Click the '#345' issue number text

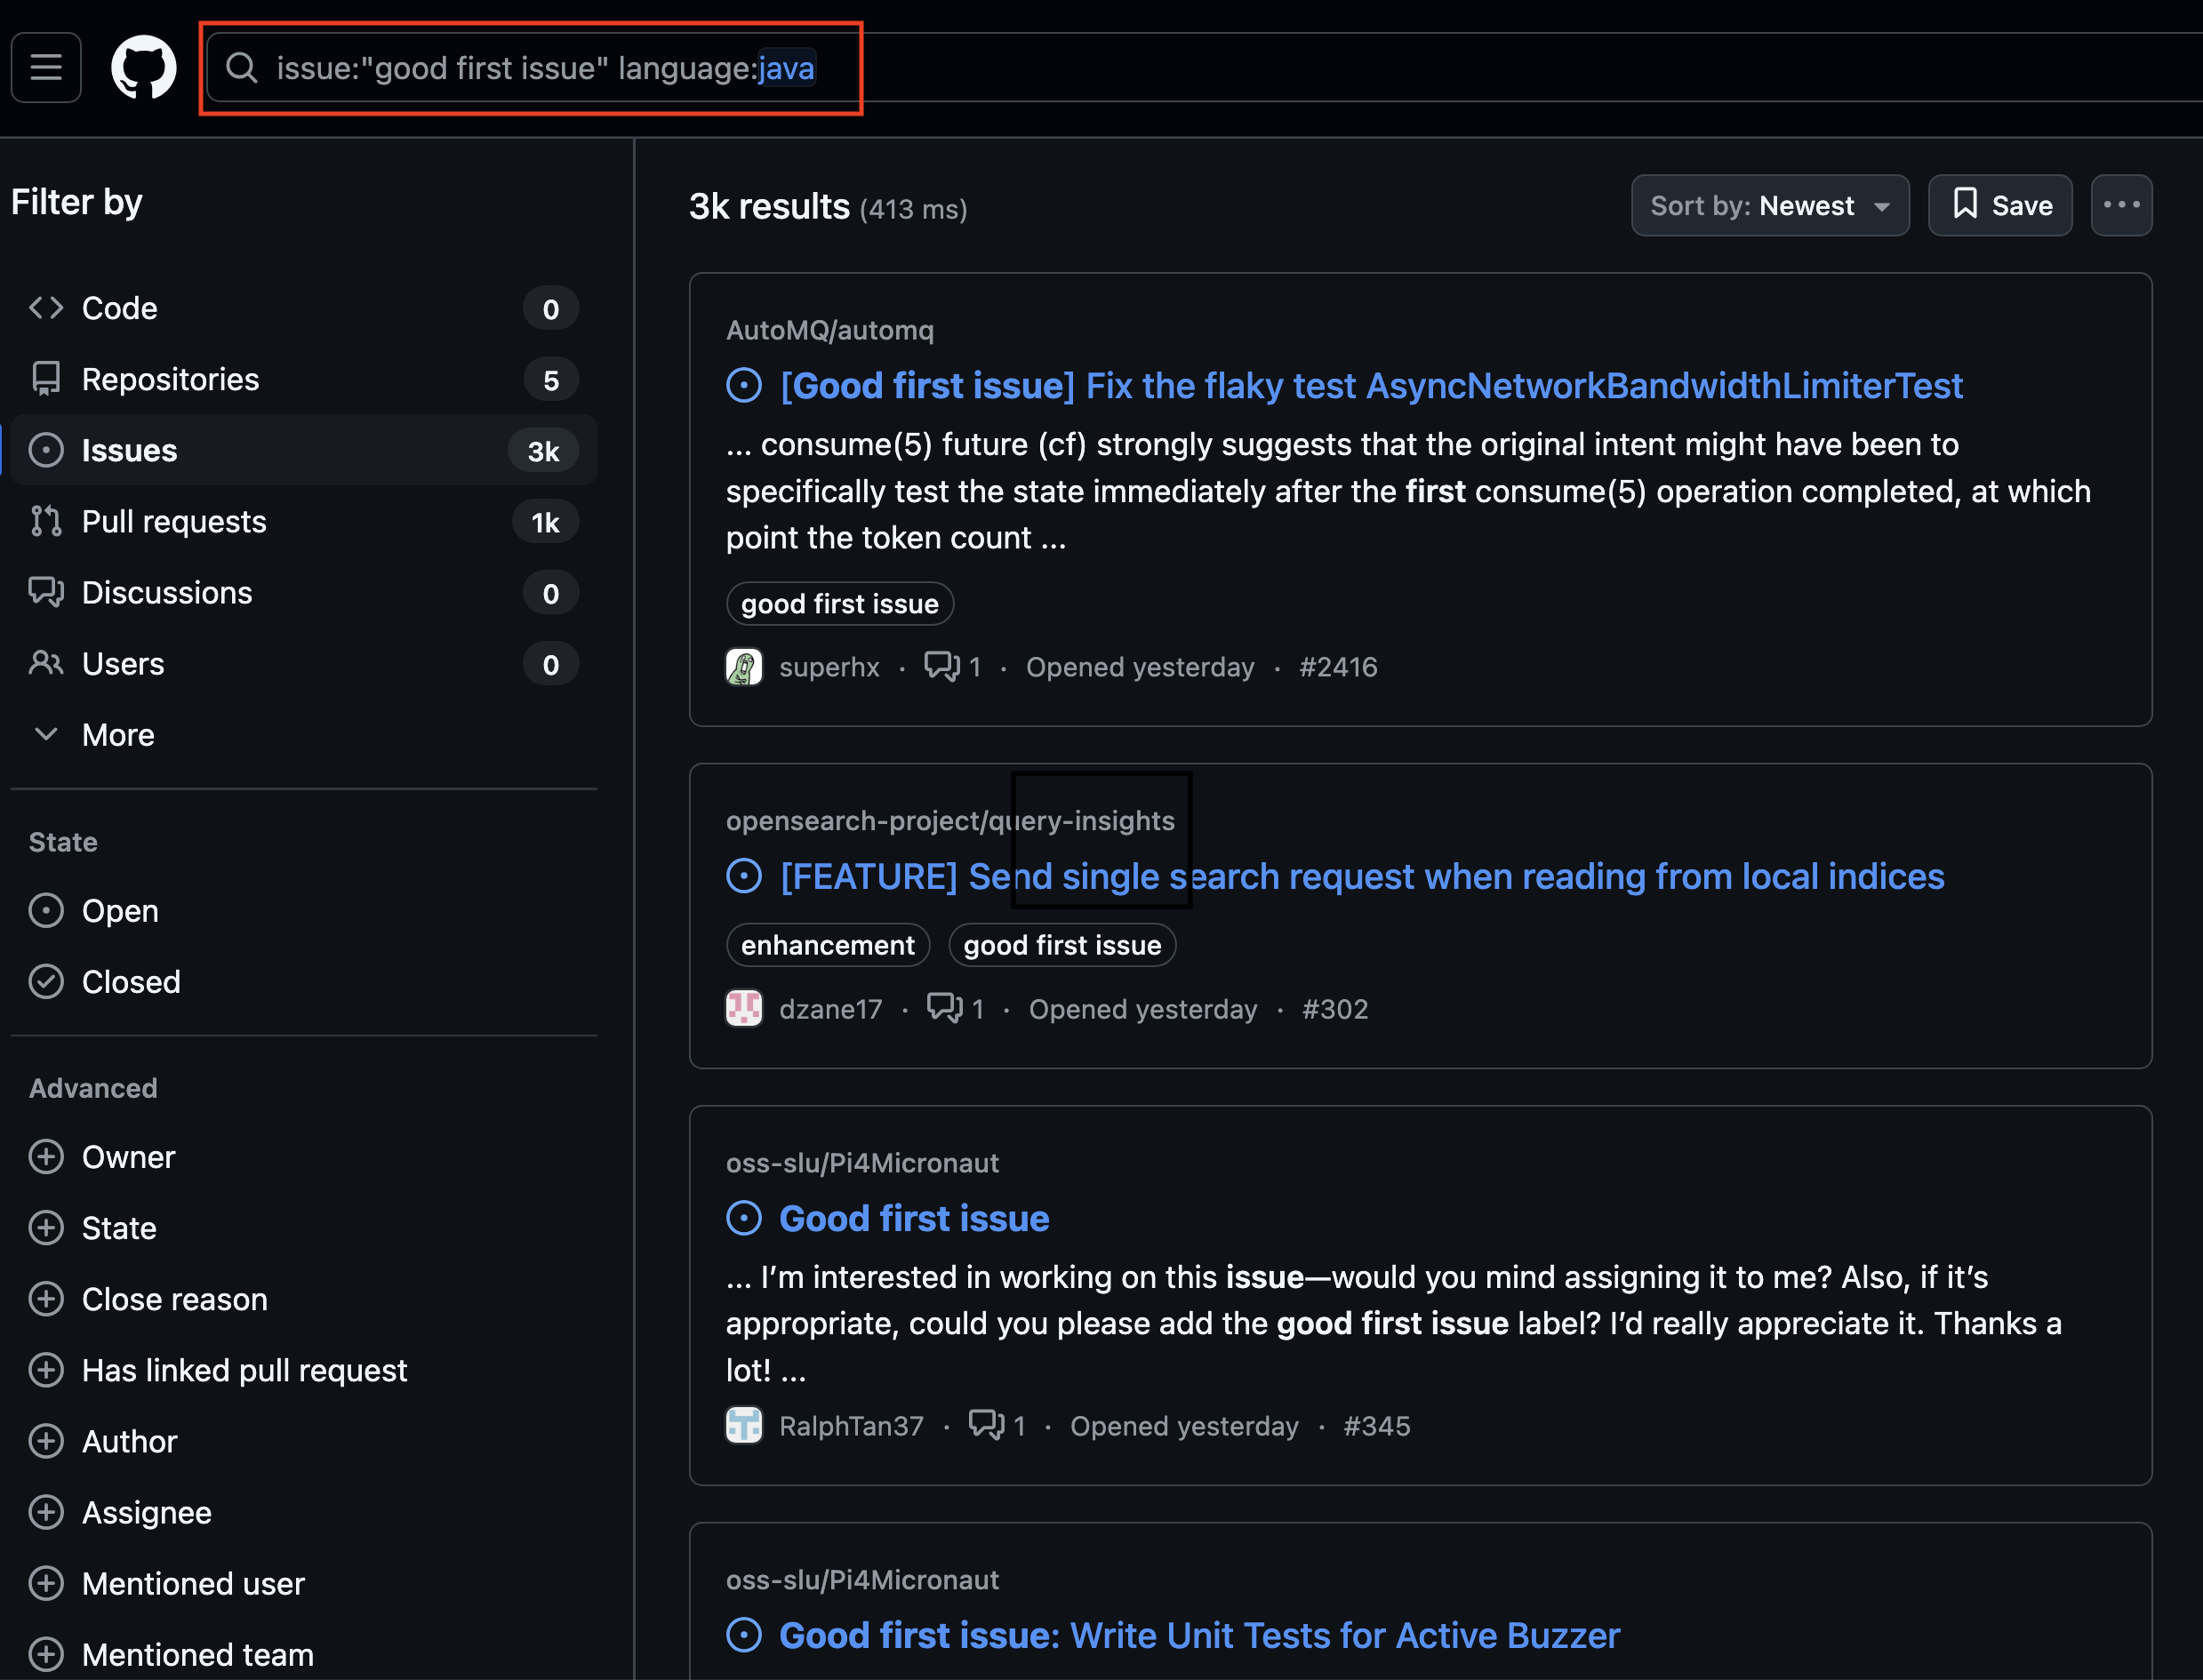(x=1376, y=1426)
